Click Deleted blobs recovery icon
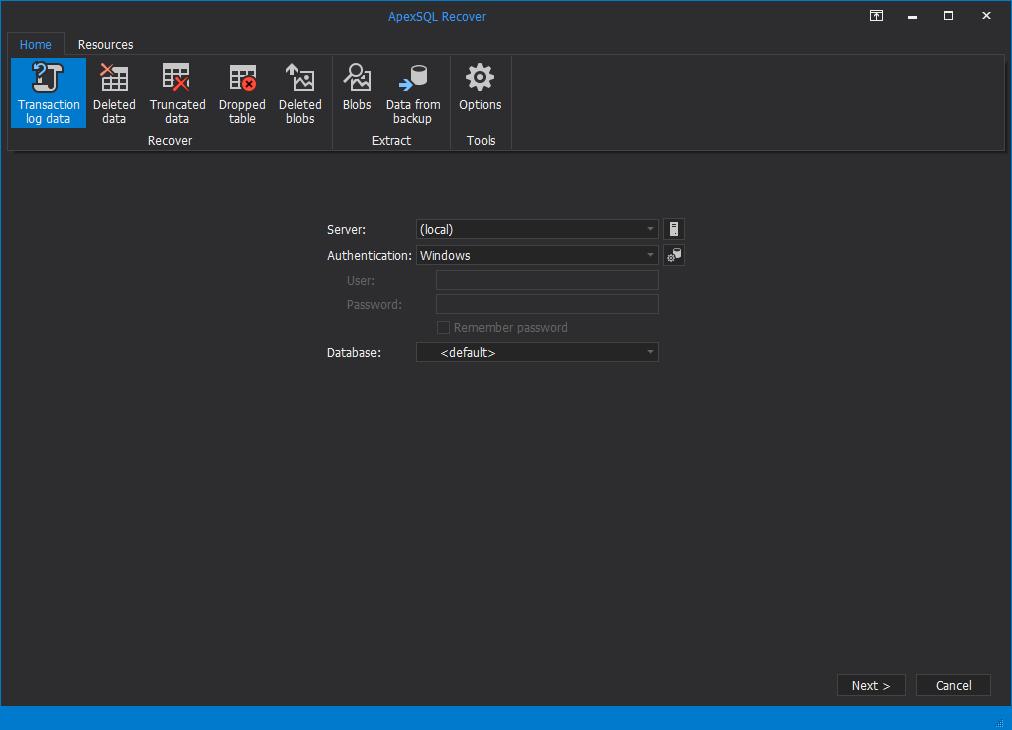1012x730 pixels. (x=300, y=93)
